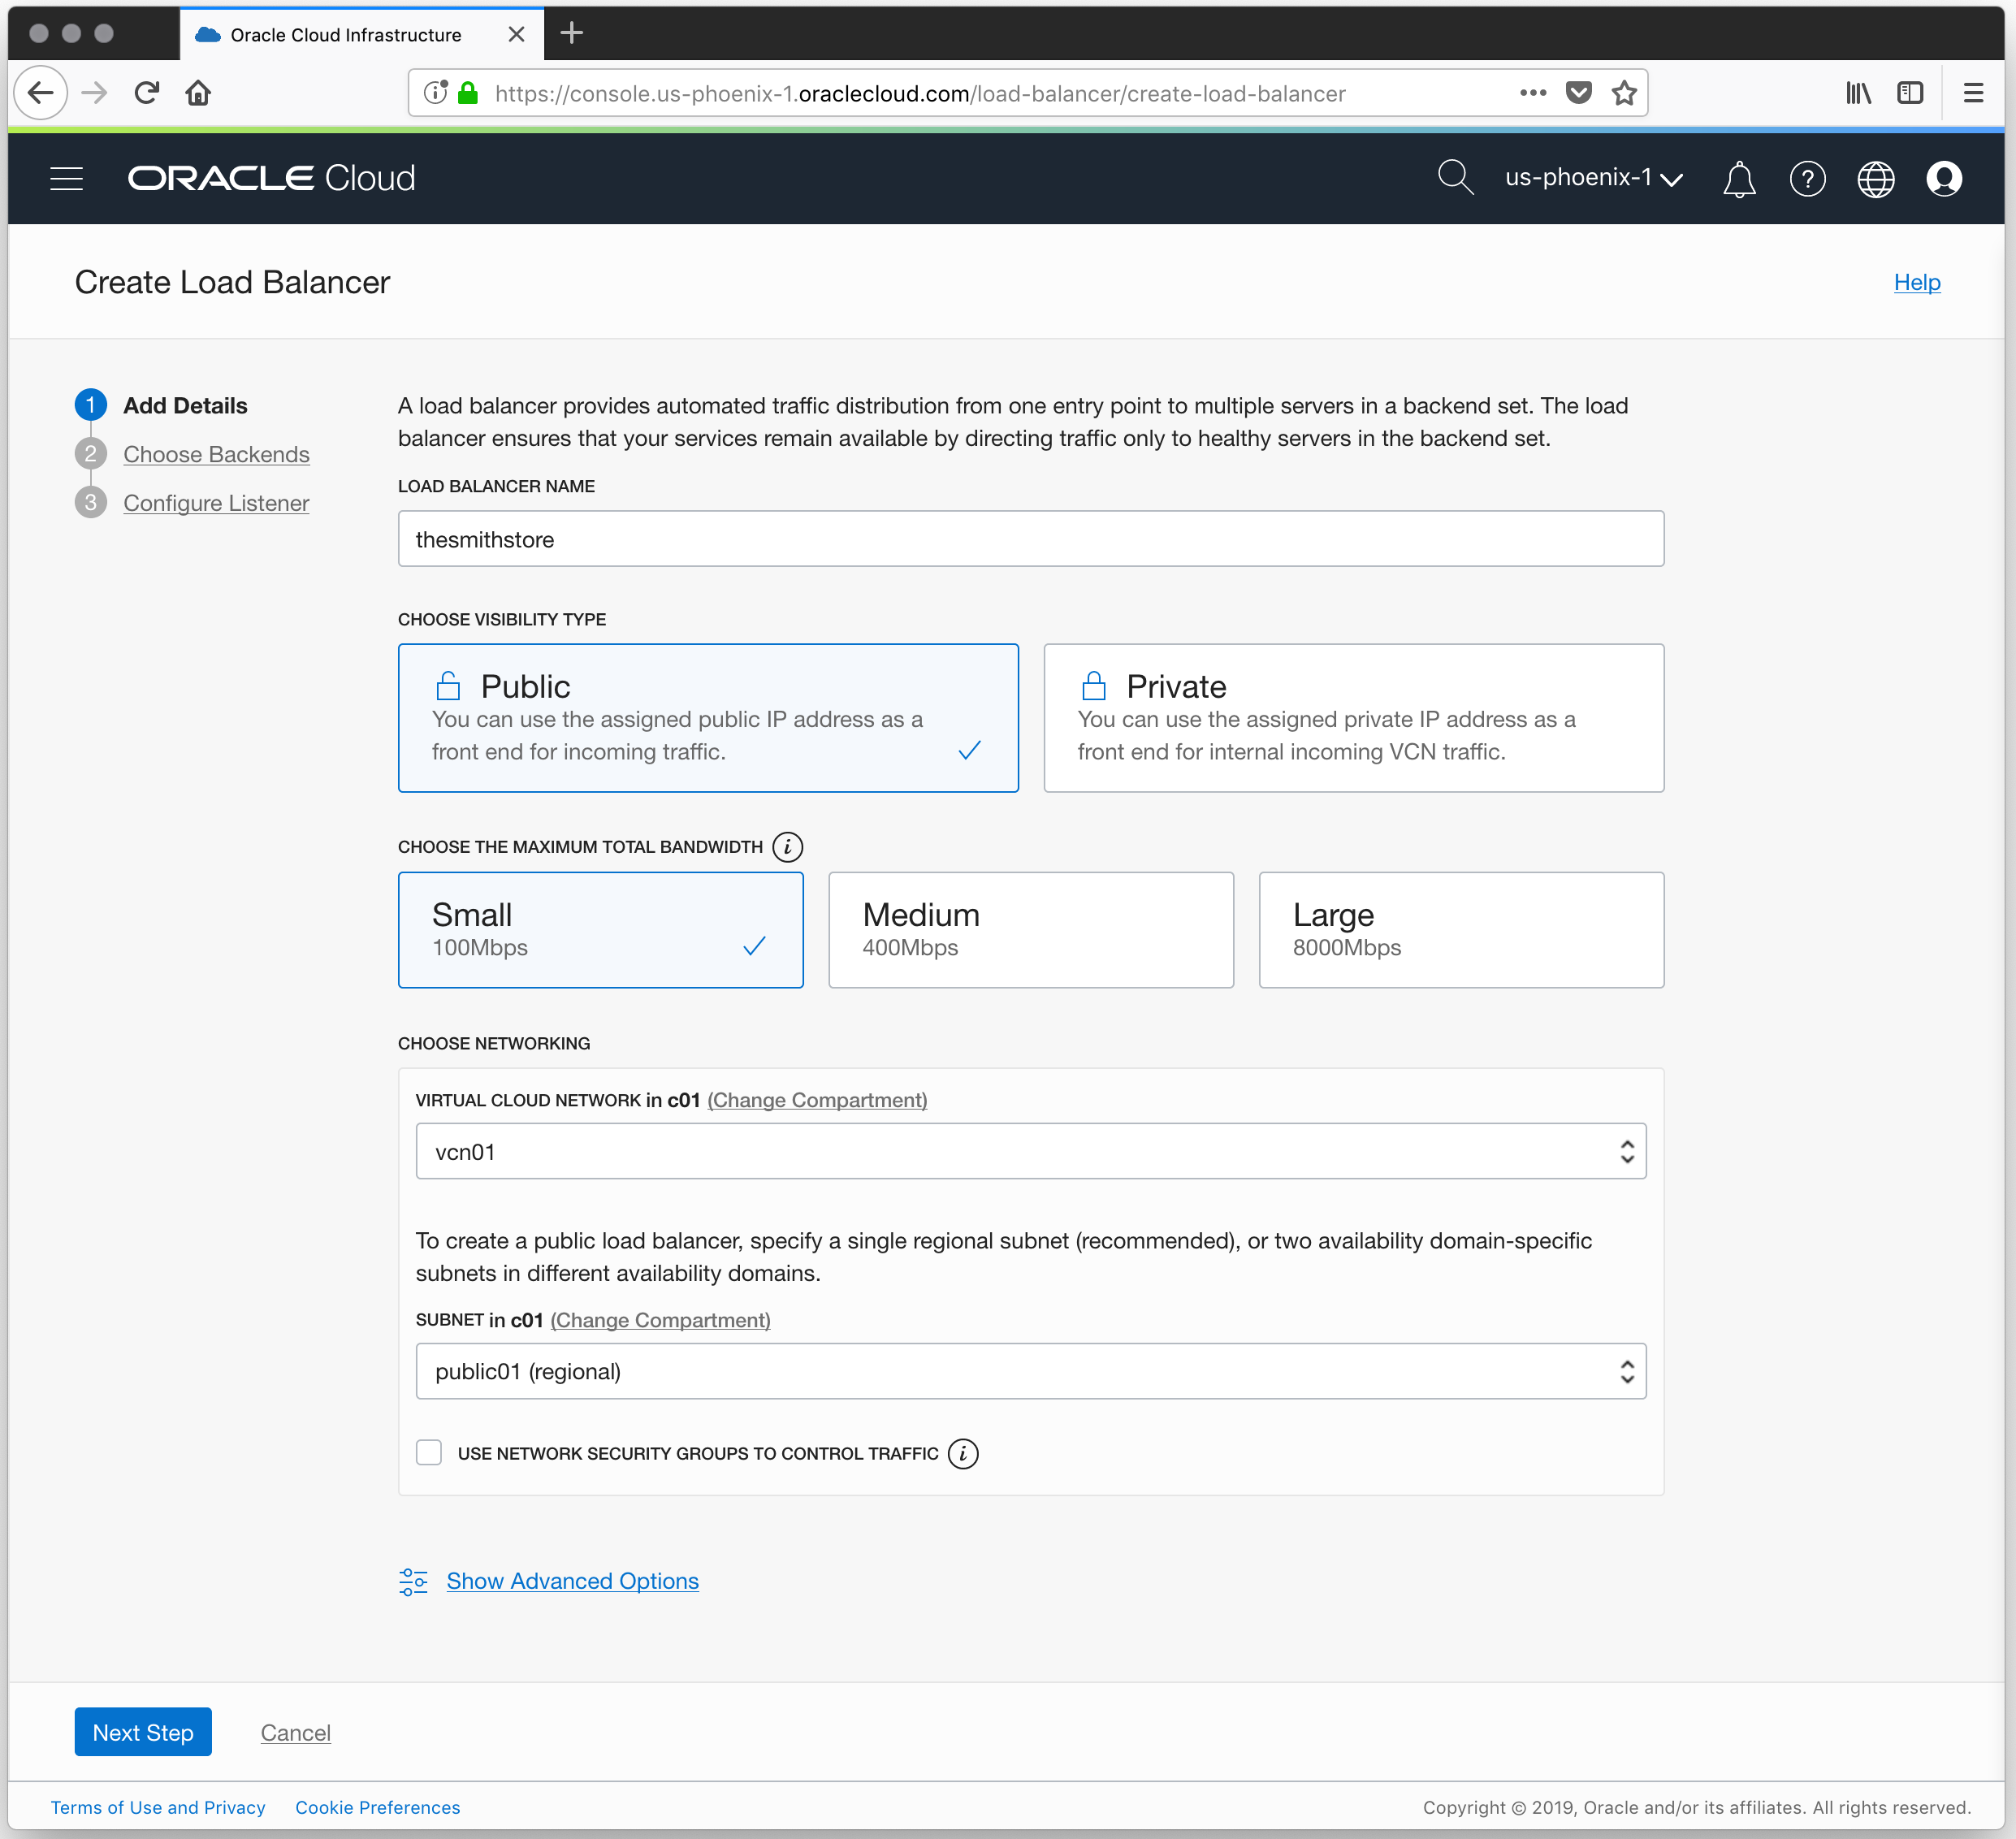Image resolution: width=2016 pixels, height=1839 pixels.
Task: Open the vcn01 virtual cloud network dropdown
Action: [x=1030, y=1151]
